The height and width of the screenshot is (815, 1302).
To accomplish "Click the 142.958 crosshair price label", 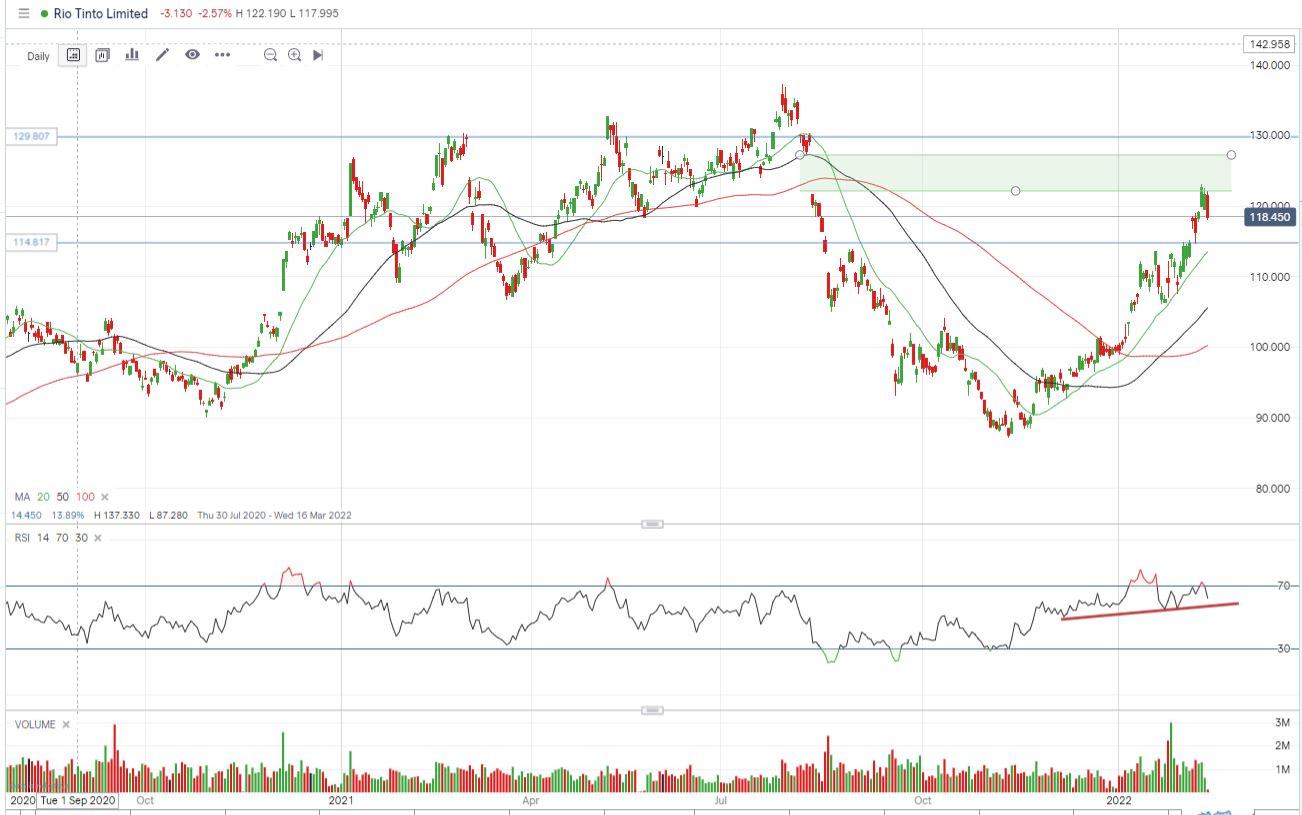I will click(1268, 44).
